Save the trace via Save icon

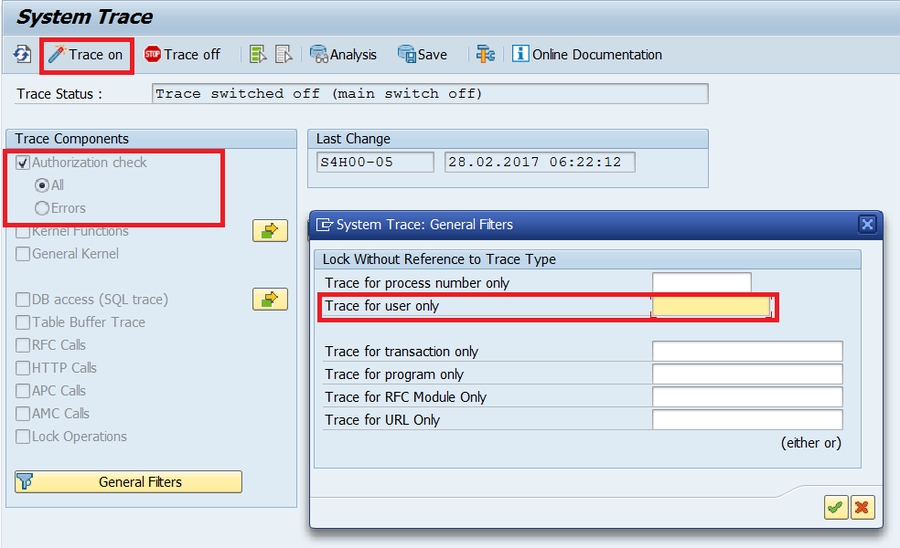pos(422,55)
